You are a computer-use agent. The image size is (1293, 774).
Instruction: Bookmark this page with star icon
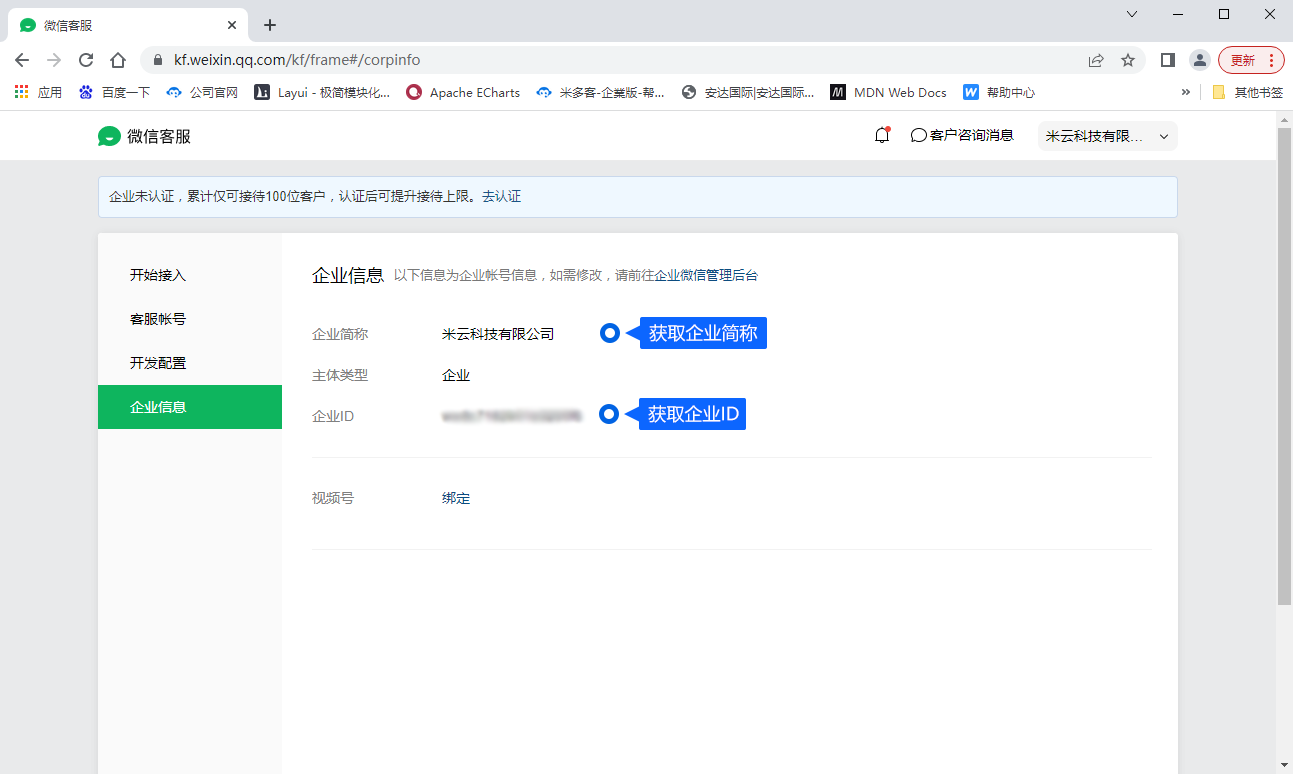[x=1128, y=60]
